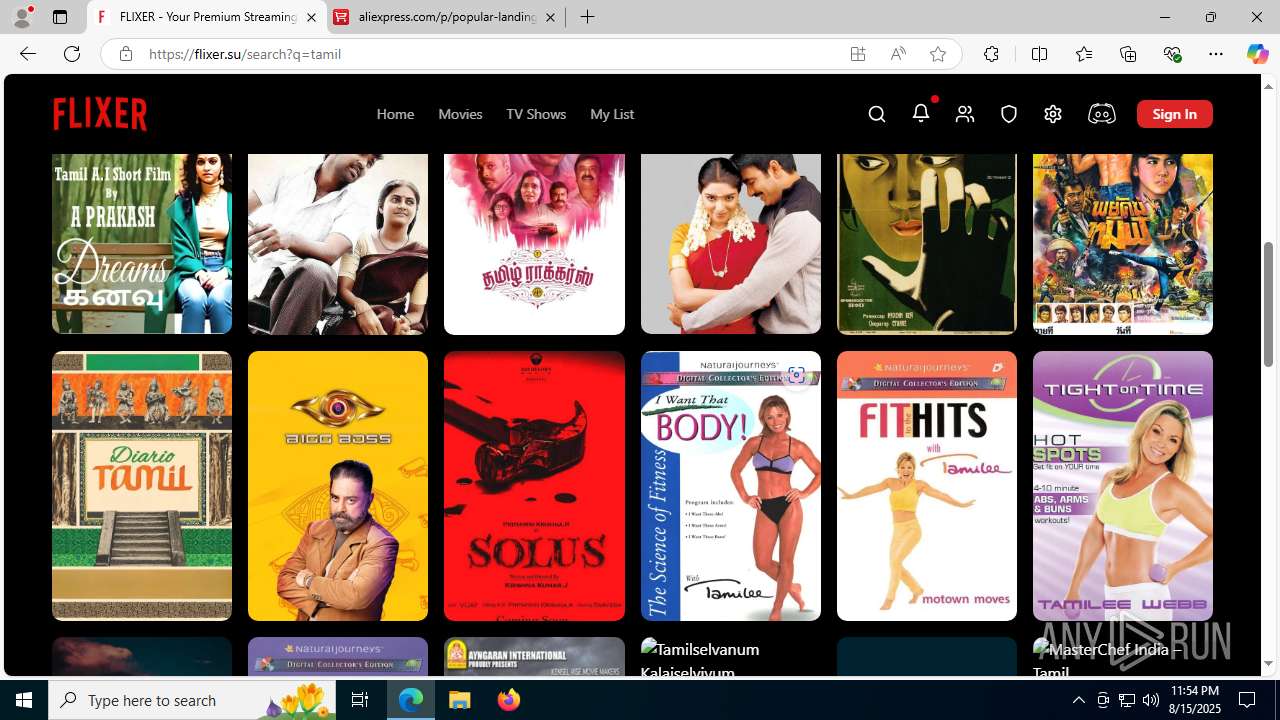Turn on Read aloud in the address bar
The height and width of the screenshot is (720, 1280).
[898, 54]
